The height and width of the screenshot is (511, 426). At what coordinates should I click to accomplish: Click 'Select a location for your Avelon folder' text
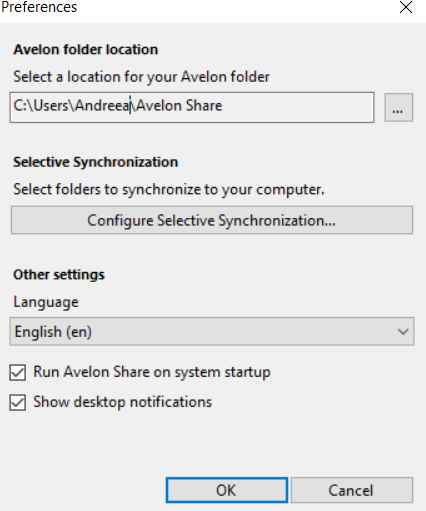(141, 77)
